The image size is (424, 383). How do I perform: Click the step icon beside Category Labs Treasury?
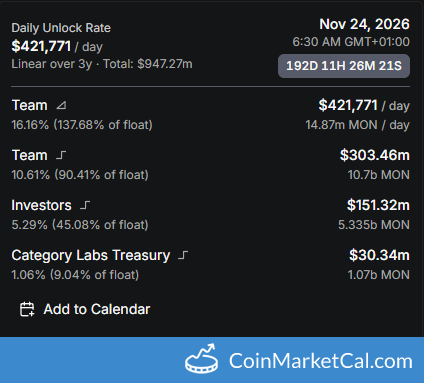(x=183, y=255)
